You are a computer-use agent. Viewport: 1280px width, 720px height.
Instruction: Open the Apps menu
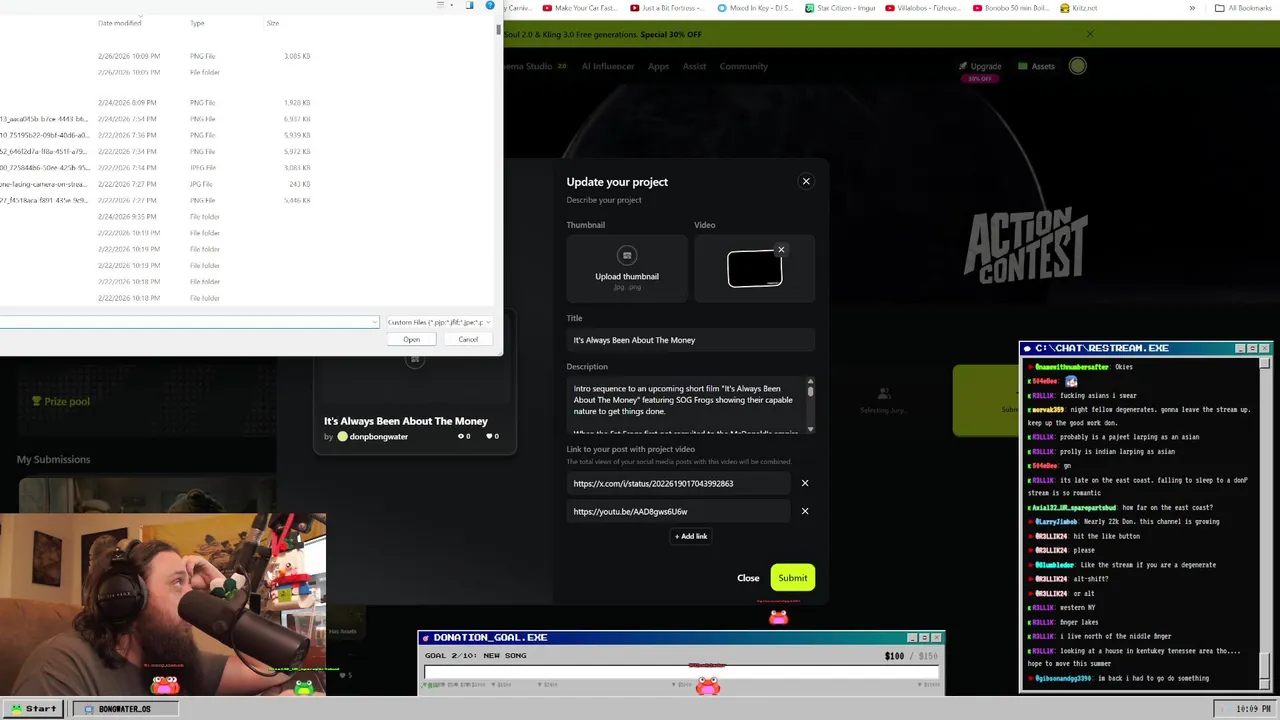658,66
